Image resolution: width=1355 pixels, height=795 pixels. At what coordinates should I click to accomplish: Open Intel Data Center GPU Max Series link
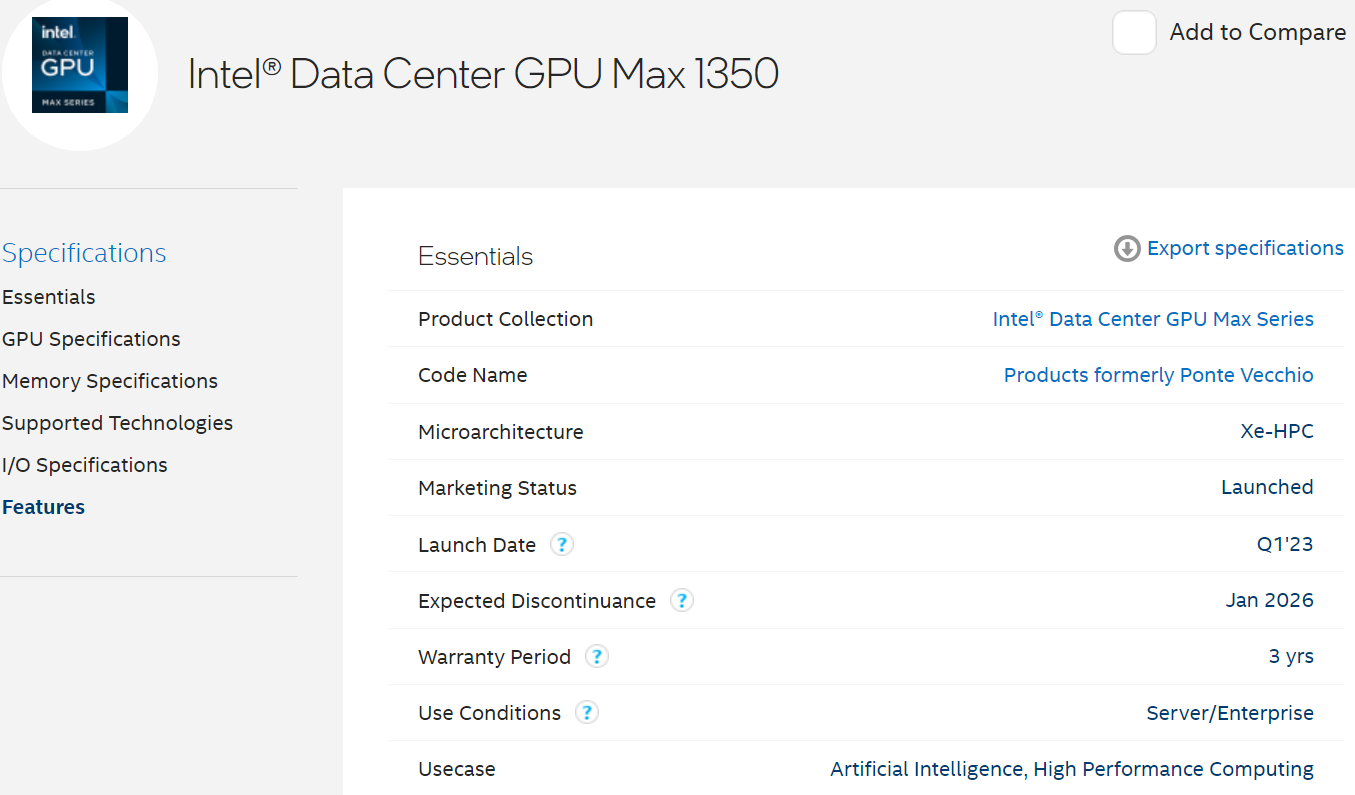(x=1152, y=319)
